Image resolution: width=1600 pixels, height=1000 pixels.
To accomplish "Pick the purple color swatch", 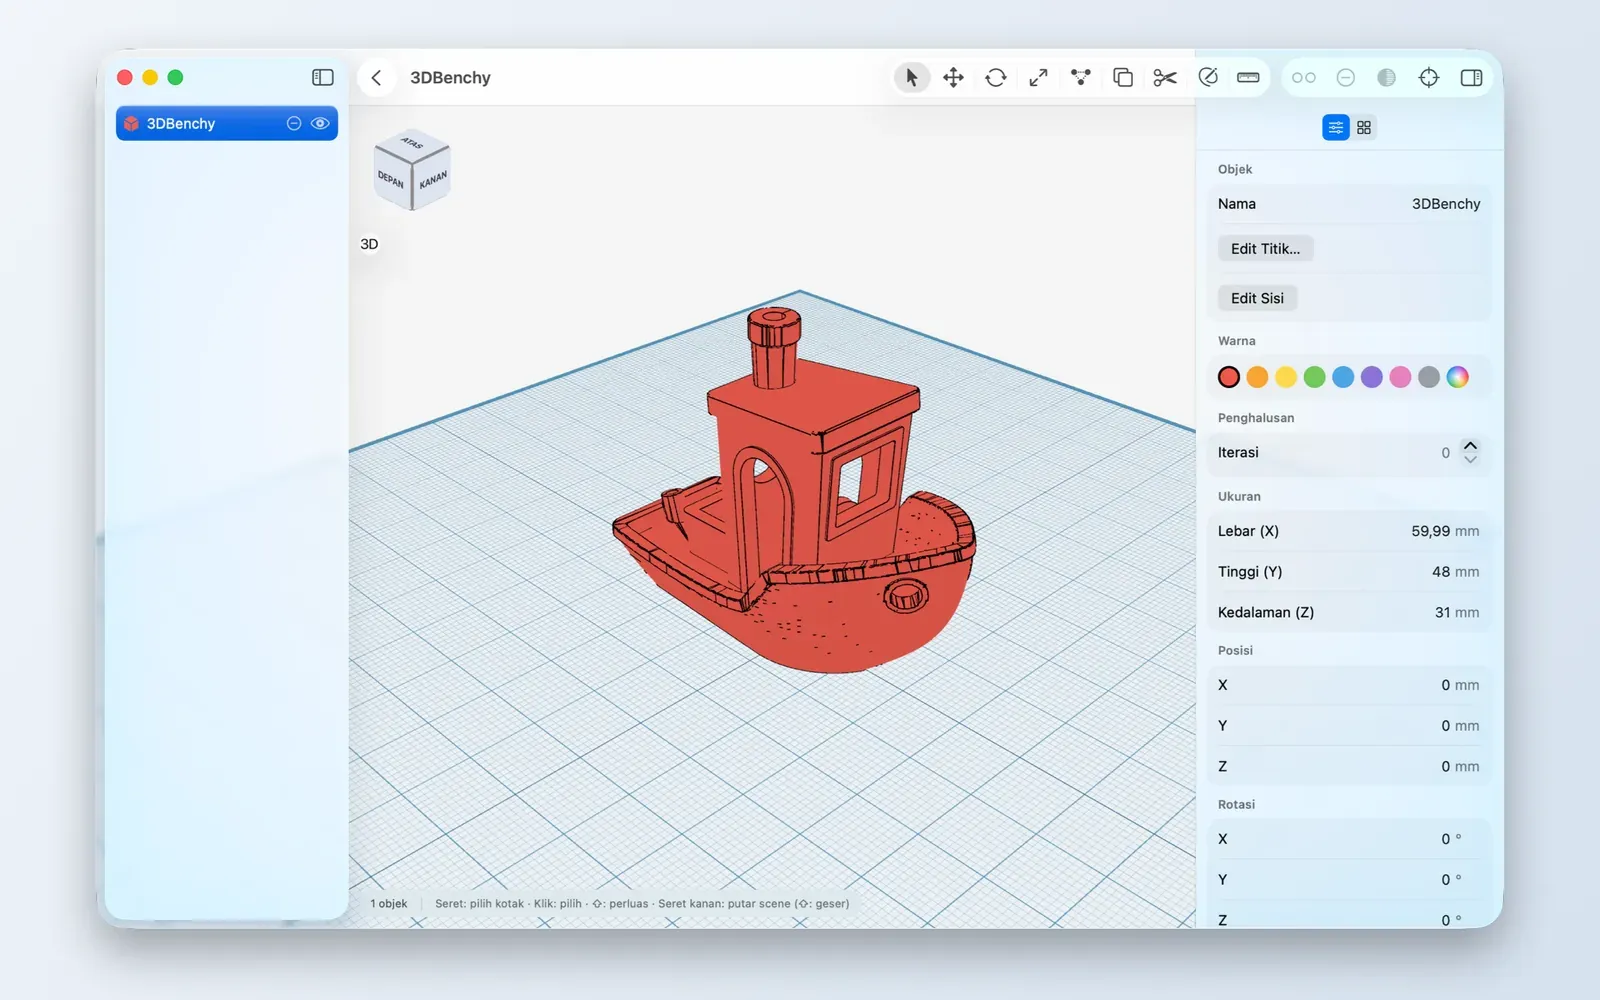I will point(1372,377).
